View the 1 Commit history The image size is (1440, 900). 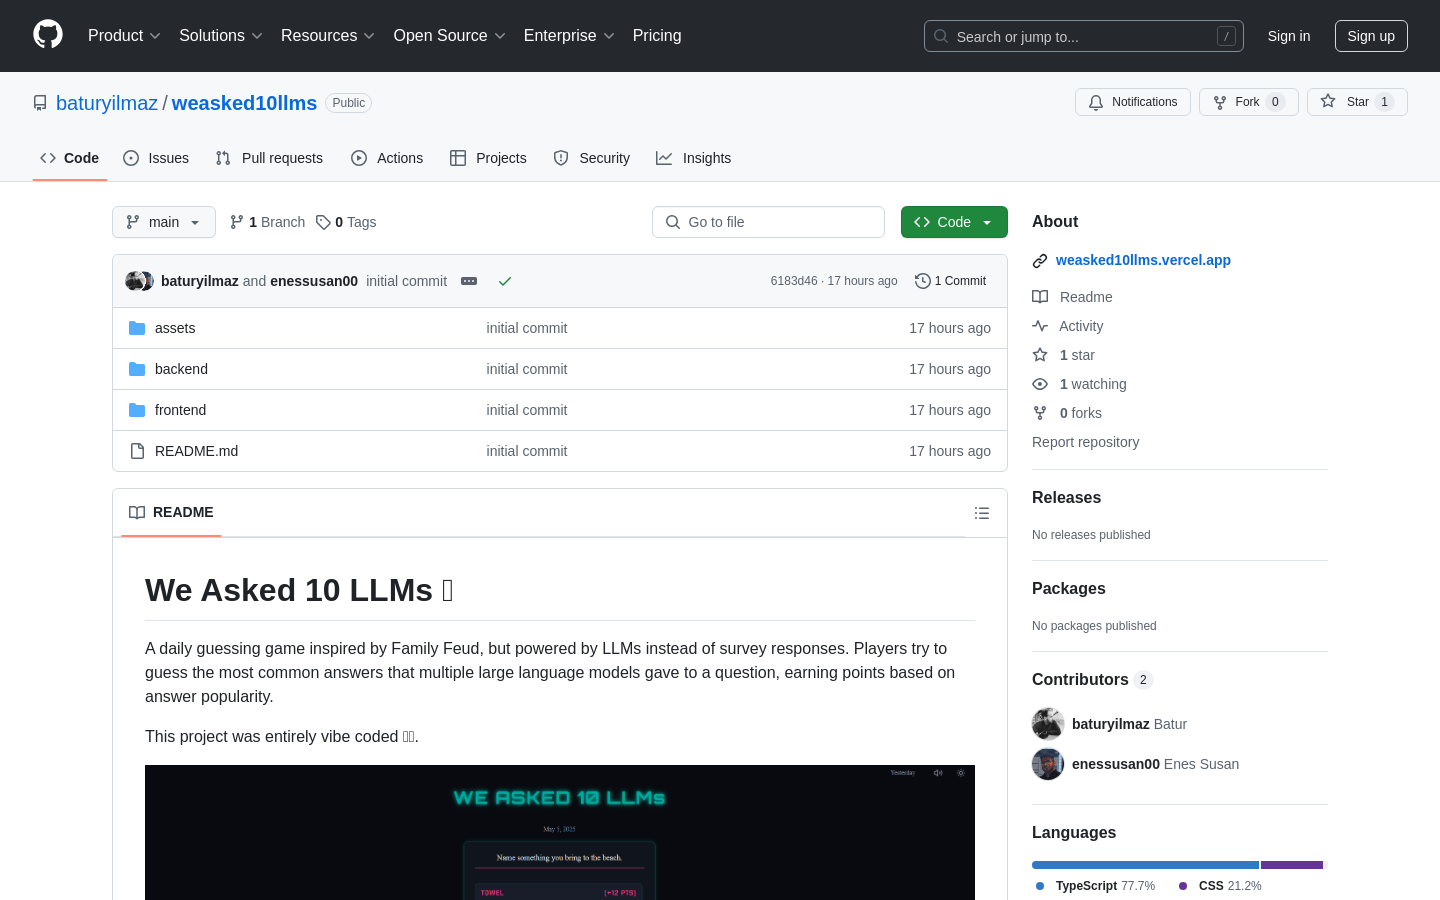coord(951,281)
